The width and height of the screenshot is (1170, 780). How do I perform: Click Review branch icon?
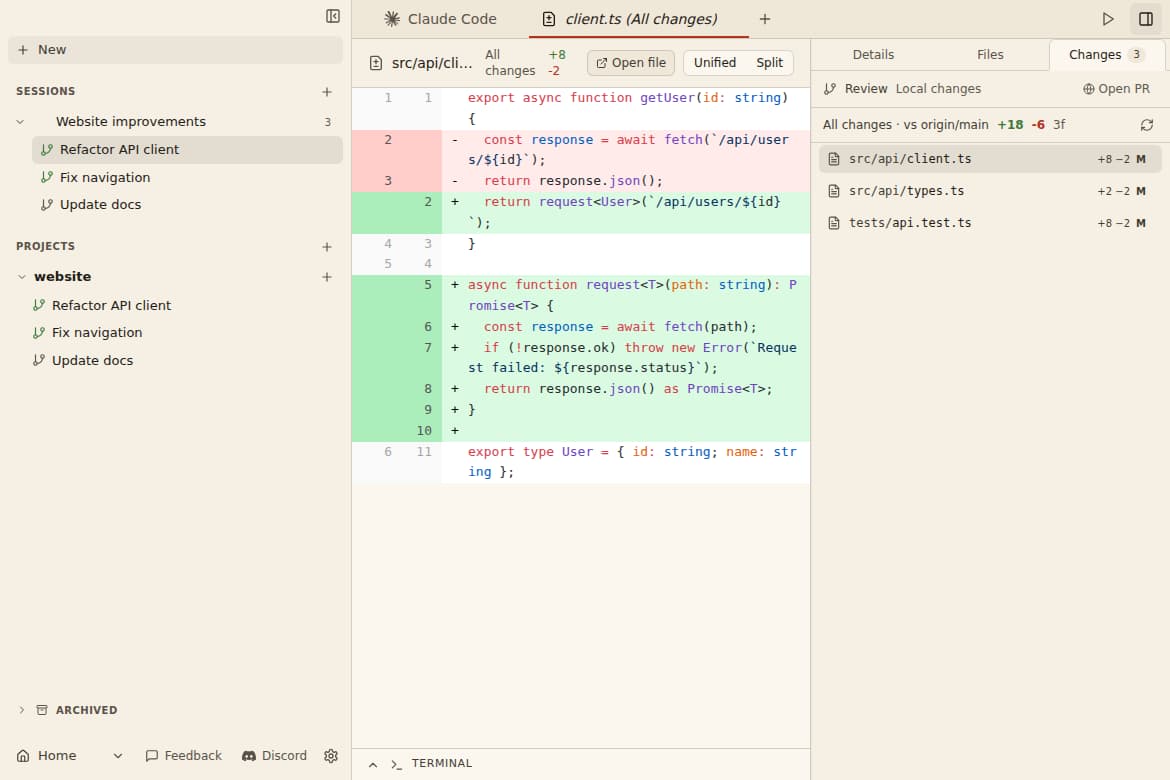click(830, 89)
